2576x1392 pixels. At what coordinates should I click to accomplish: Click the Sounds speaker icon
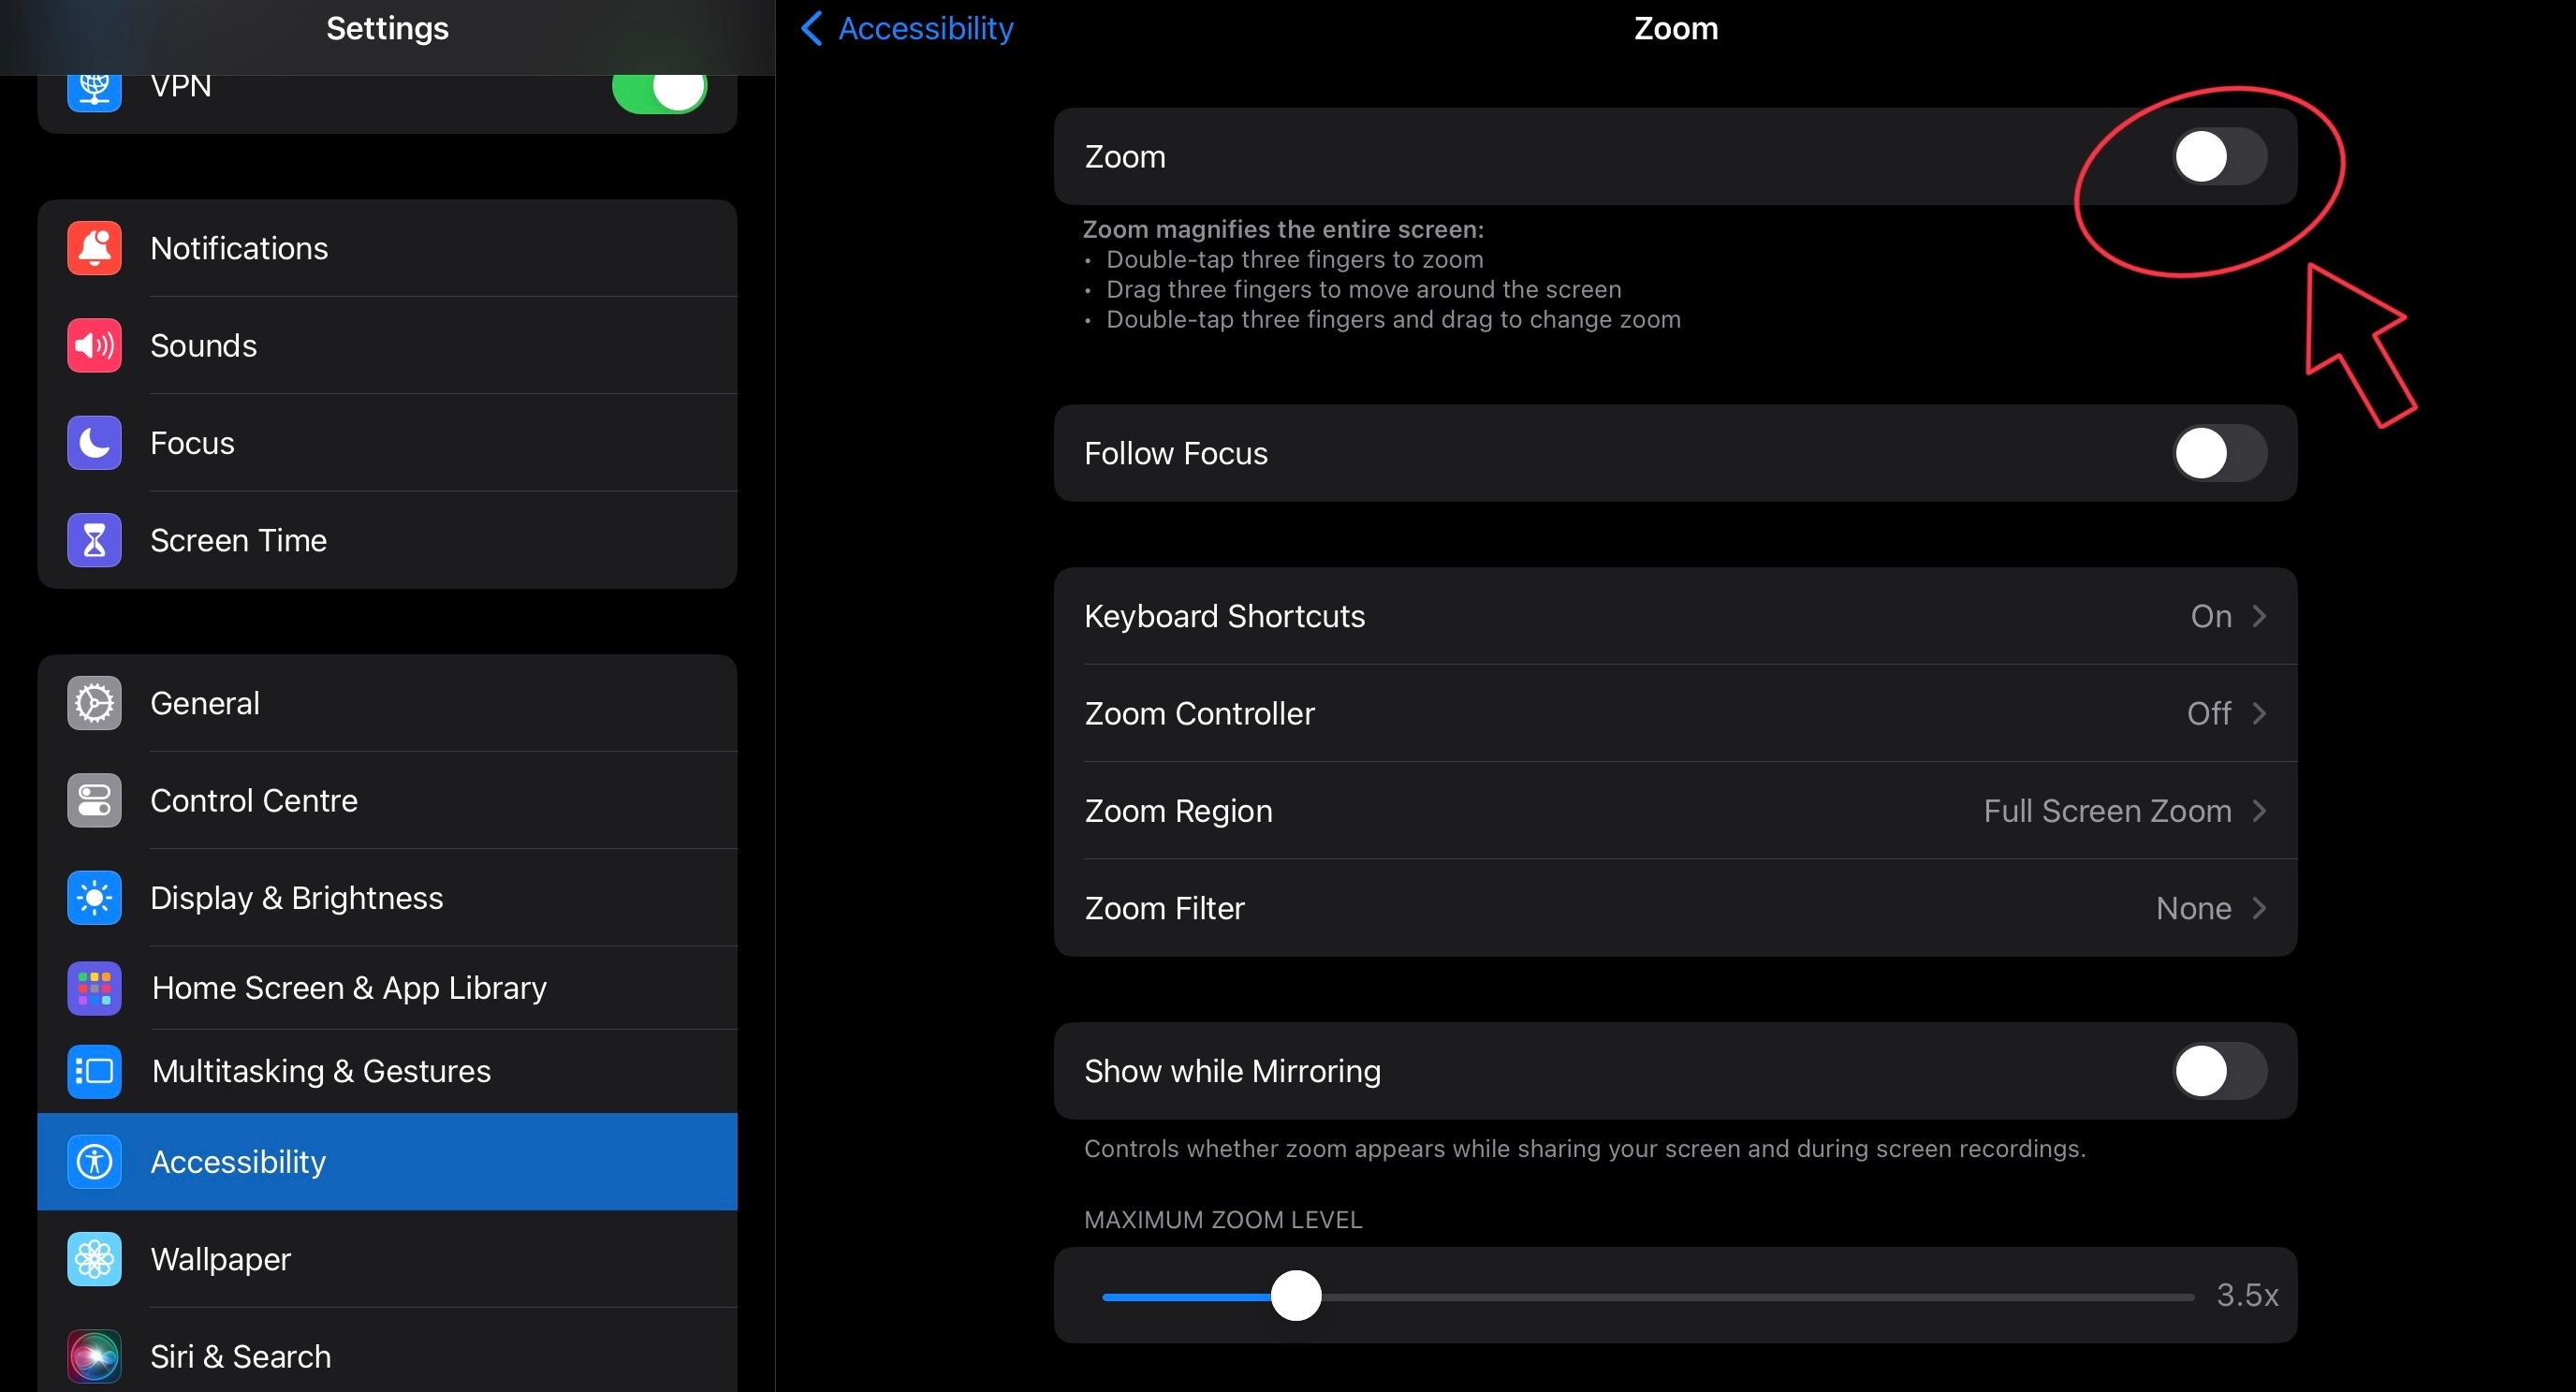94,345
